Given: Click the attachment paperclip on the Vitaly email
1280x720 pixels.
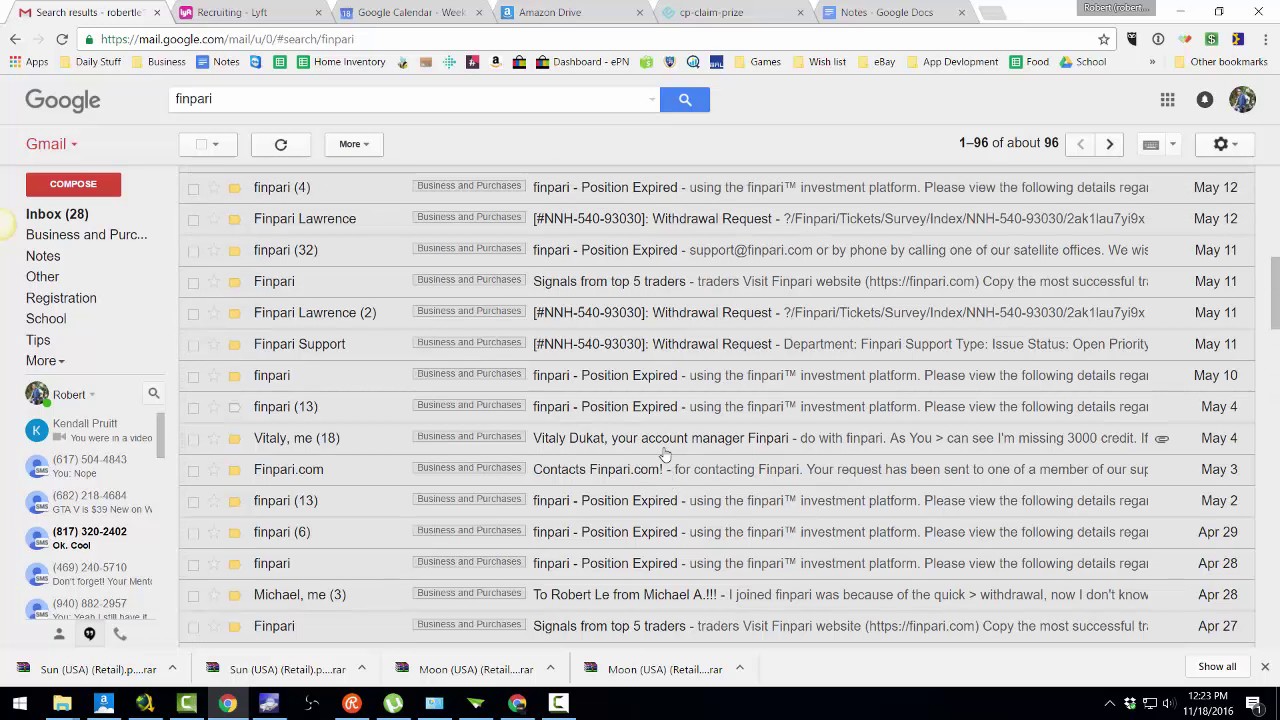Looking at the screenshot, I should click(1161, 438).
